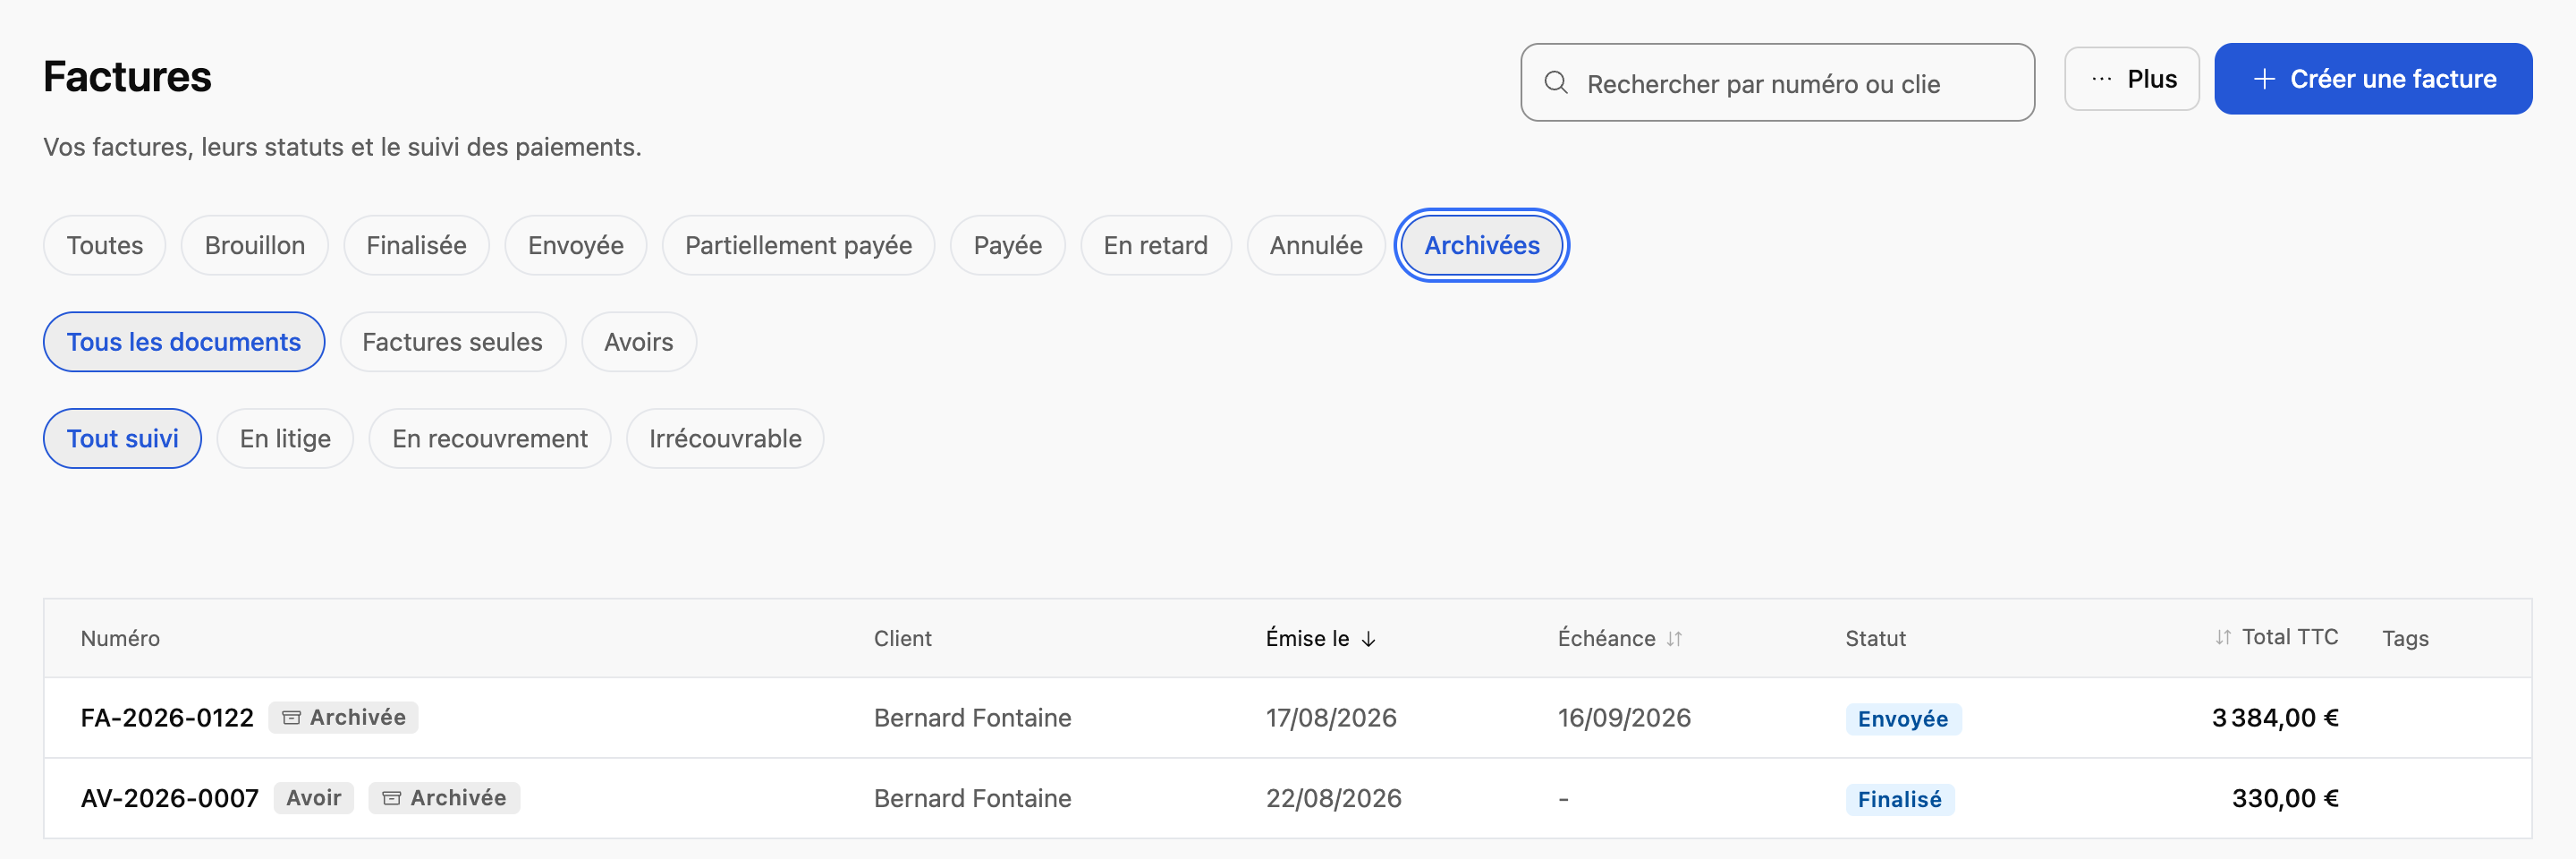The width and height of the screenshot is (2576, 859).
Task: Open credit note AV-2026-0007
Action: tap(170, 798)
